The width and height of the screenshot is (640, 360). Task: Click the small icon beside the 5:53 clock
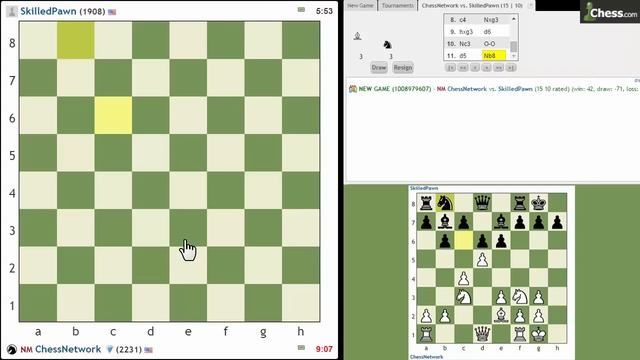[301, 9]
